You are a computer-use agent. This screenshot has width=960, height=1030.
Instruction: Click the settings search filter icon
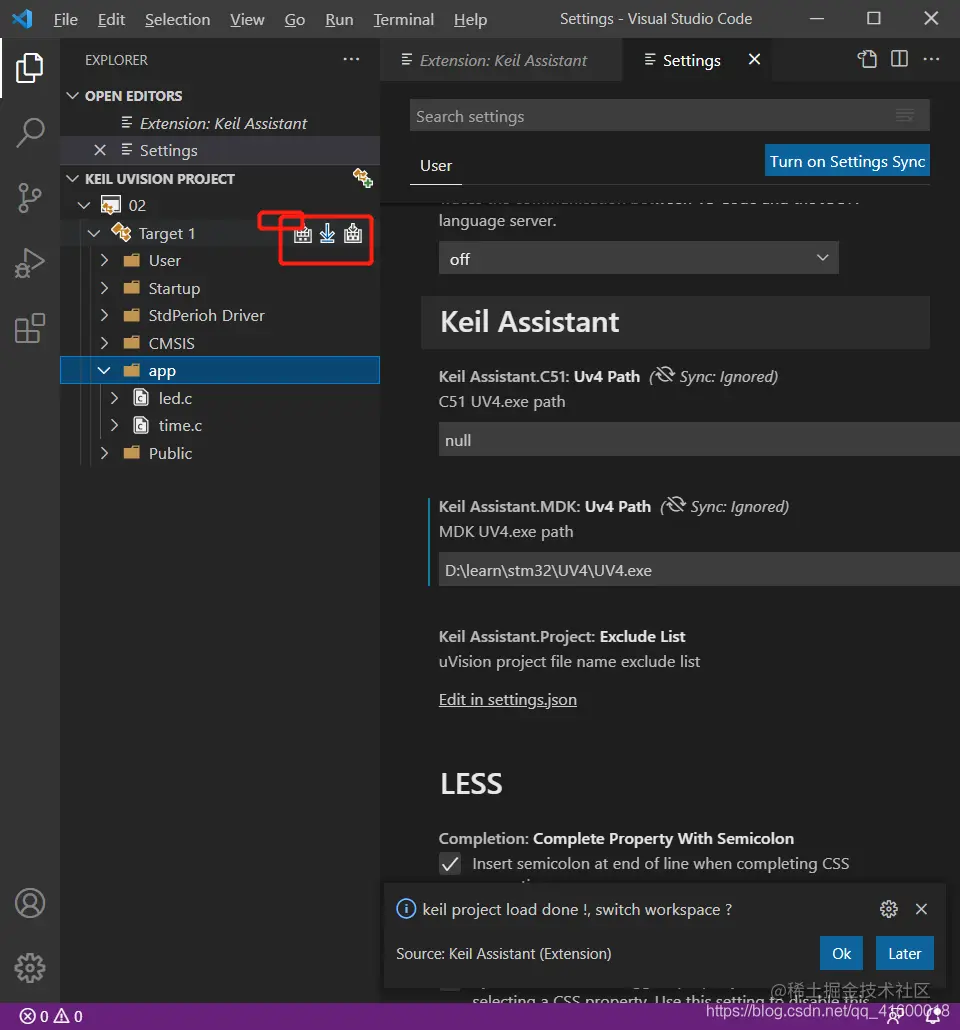point(905,116)
